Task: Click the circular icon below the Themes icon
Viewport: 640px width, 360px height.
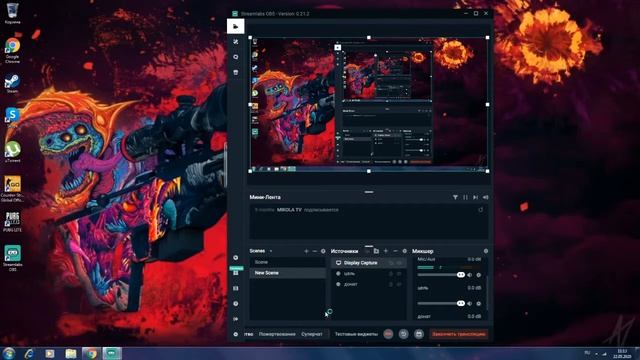Action: pyautogui.click(x=236, y=57)
